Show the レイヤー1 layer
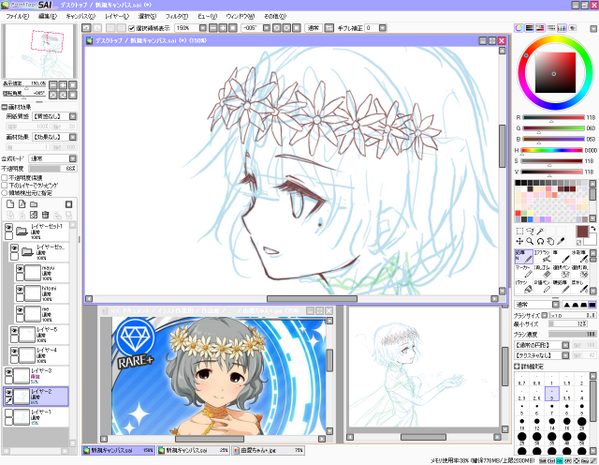The height and width of the screenshot is (465, 599). (x=9, y=413)
